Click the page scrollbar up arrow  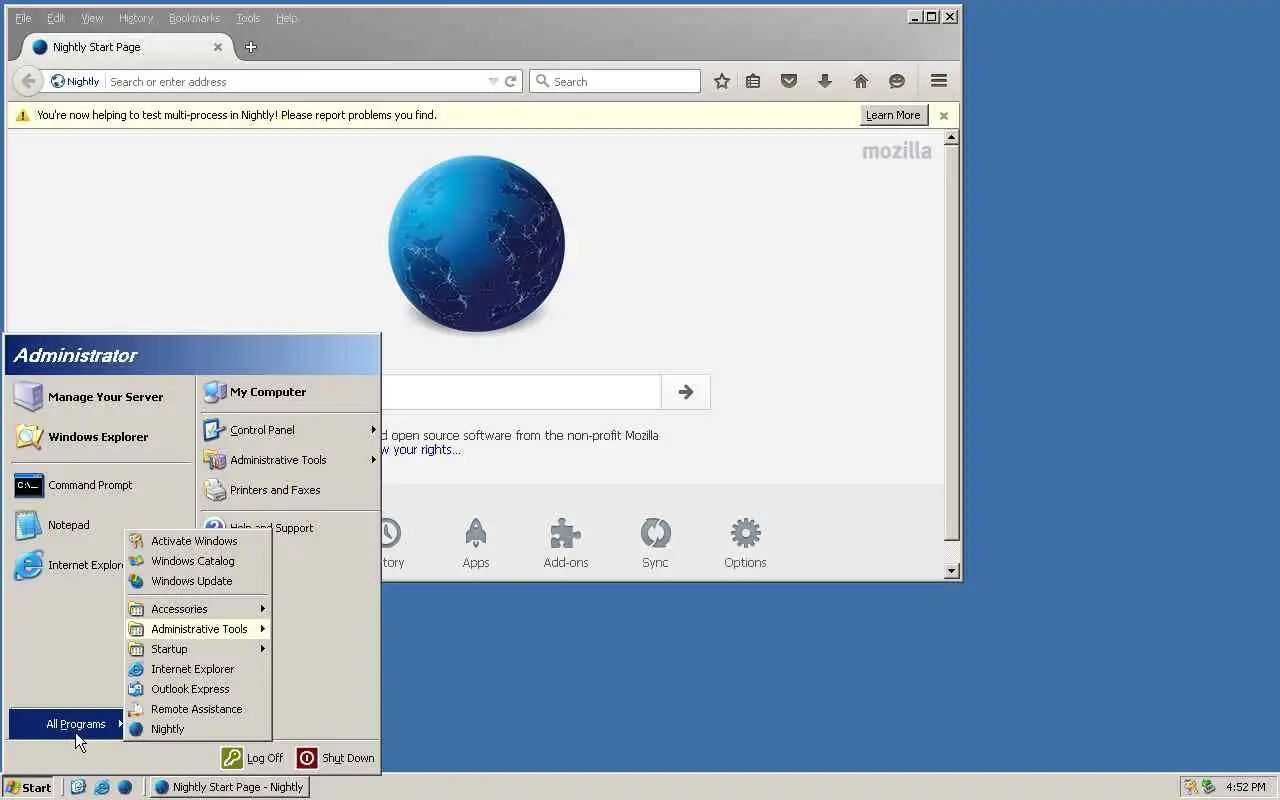tap(952, 138)
